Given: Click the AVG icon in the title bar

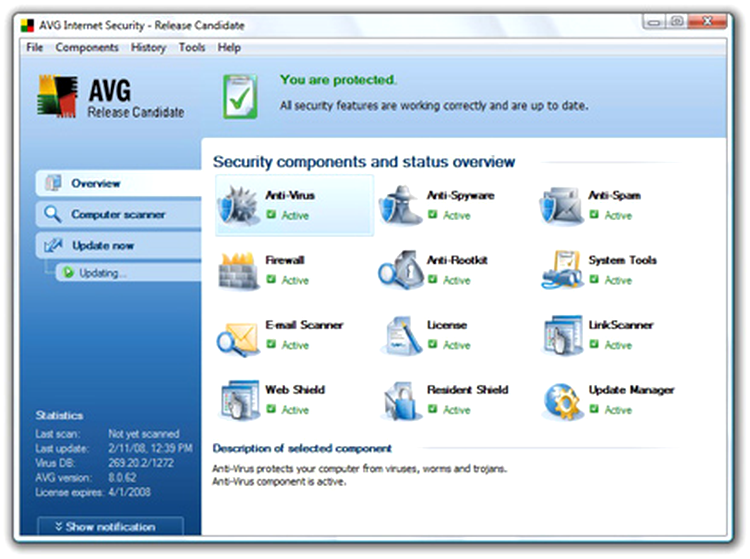Looking at the screenshot, I should tap(27, 25).
